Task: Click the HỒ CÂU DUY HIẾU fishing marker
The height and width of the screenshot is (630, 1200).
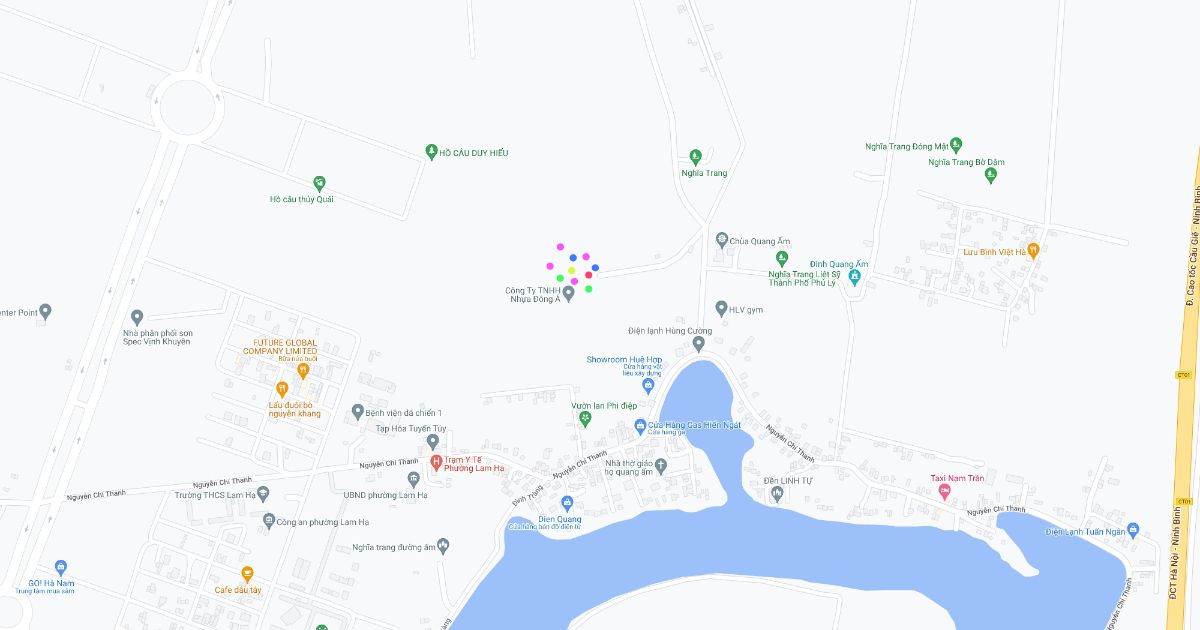Action: click(x=431, y=152)
